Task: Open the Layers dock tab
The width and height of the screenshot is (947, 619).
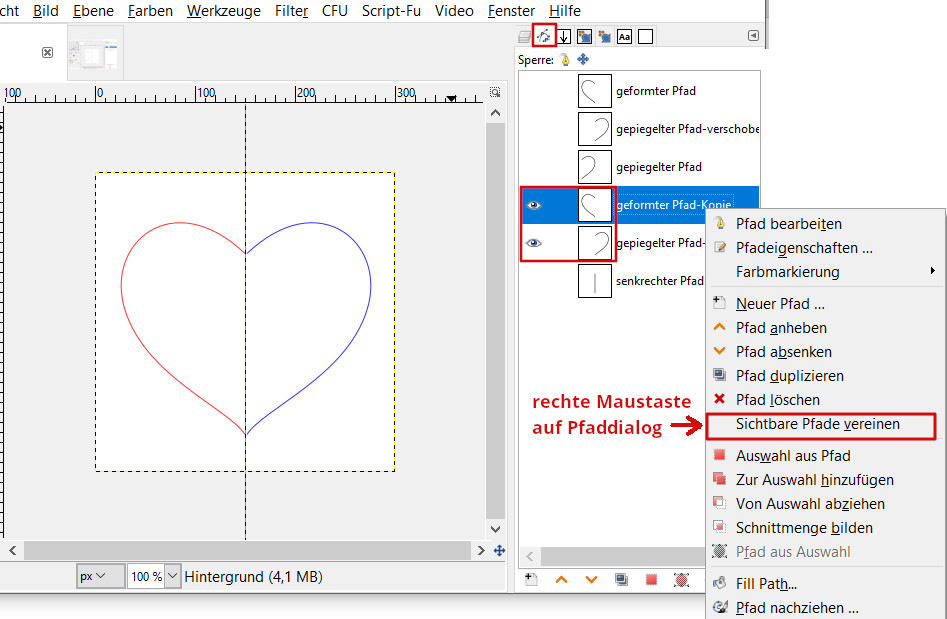Action: pyautogui.click(x=524, y=37)
